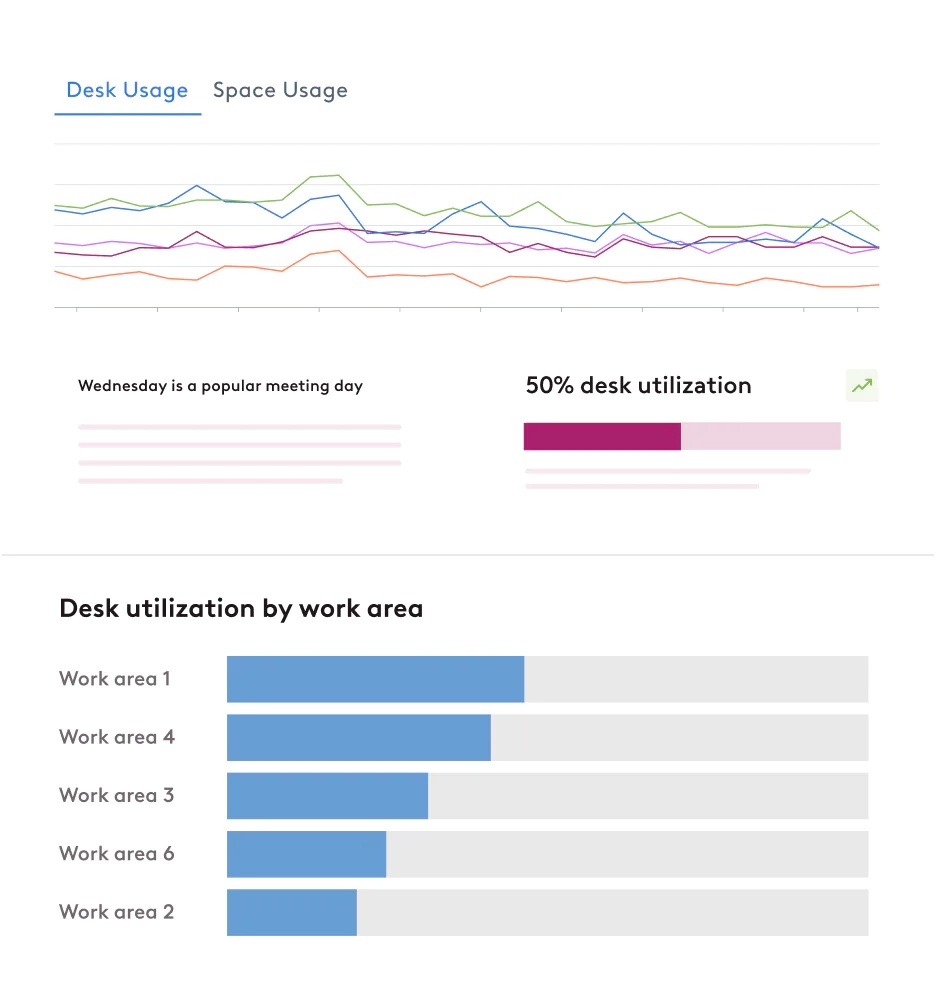This screenshot has height=994, width=936.
Task: Select the Work area 6 label
Action: point(117,854)
